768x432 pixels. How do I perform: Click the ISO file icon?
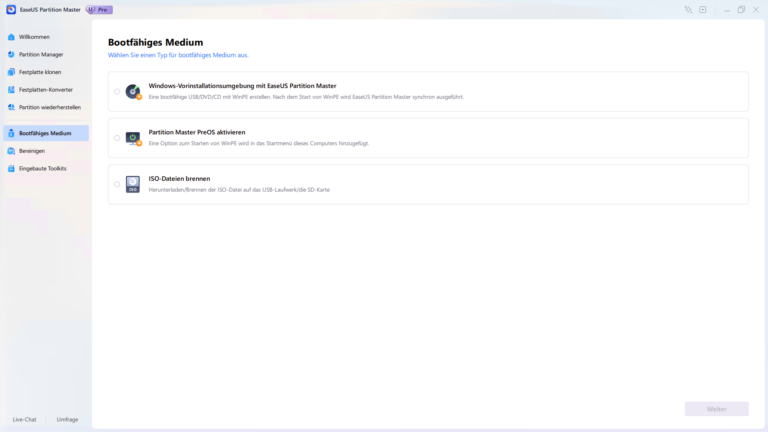(133, 185)
